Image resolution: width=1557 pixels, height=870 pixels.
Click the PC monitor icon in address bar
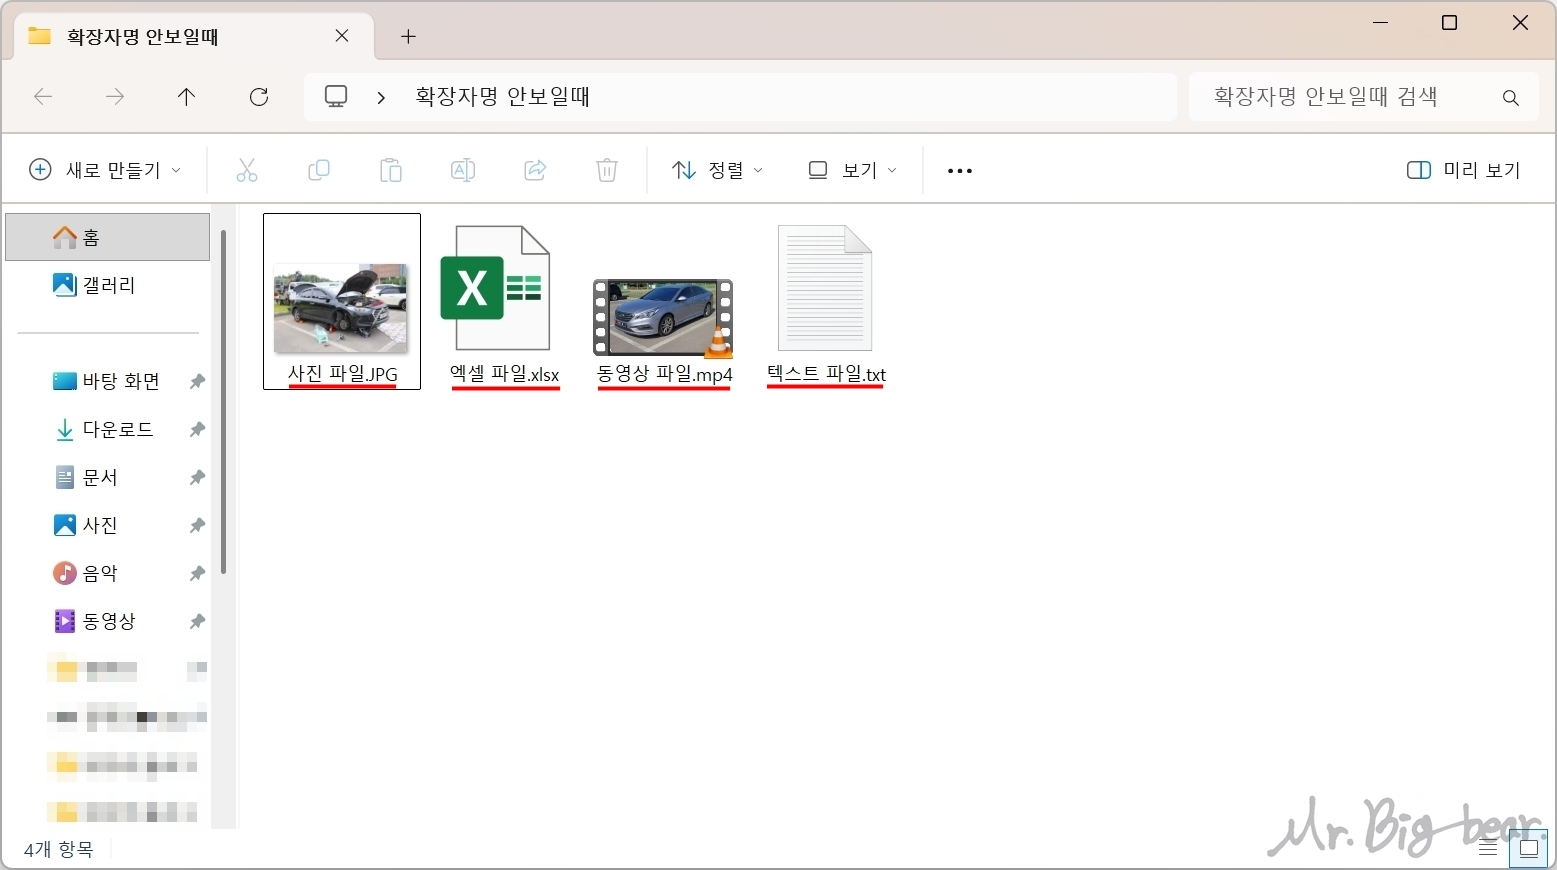coord(336,96)
